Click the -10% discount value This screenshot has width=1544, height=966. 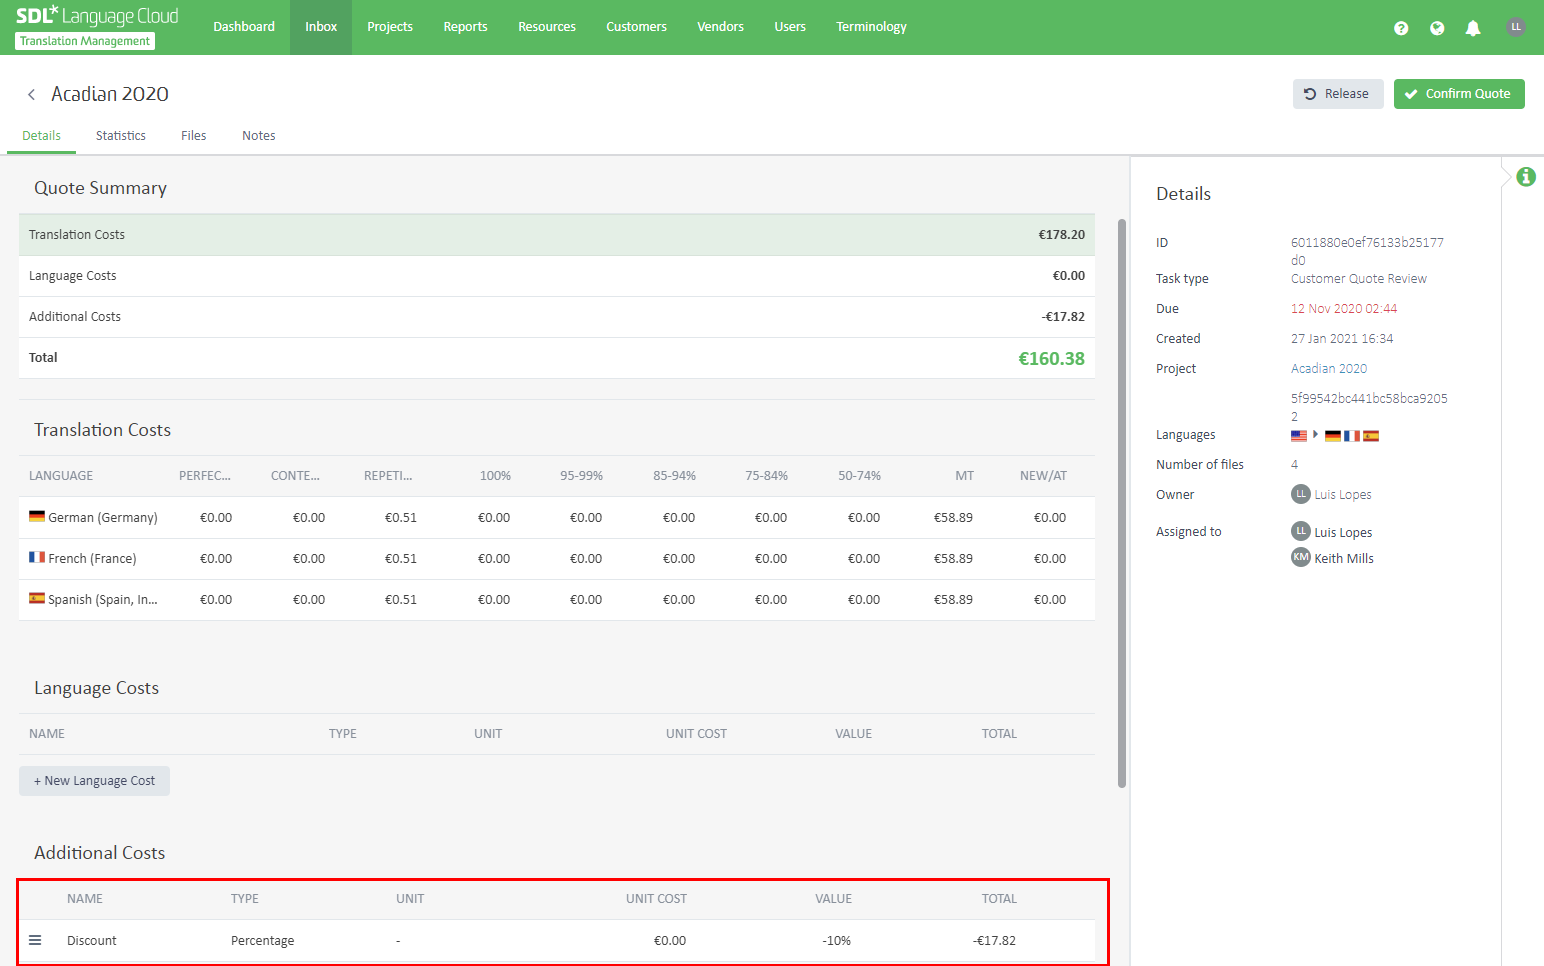click(836, 941)
